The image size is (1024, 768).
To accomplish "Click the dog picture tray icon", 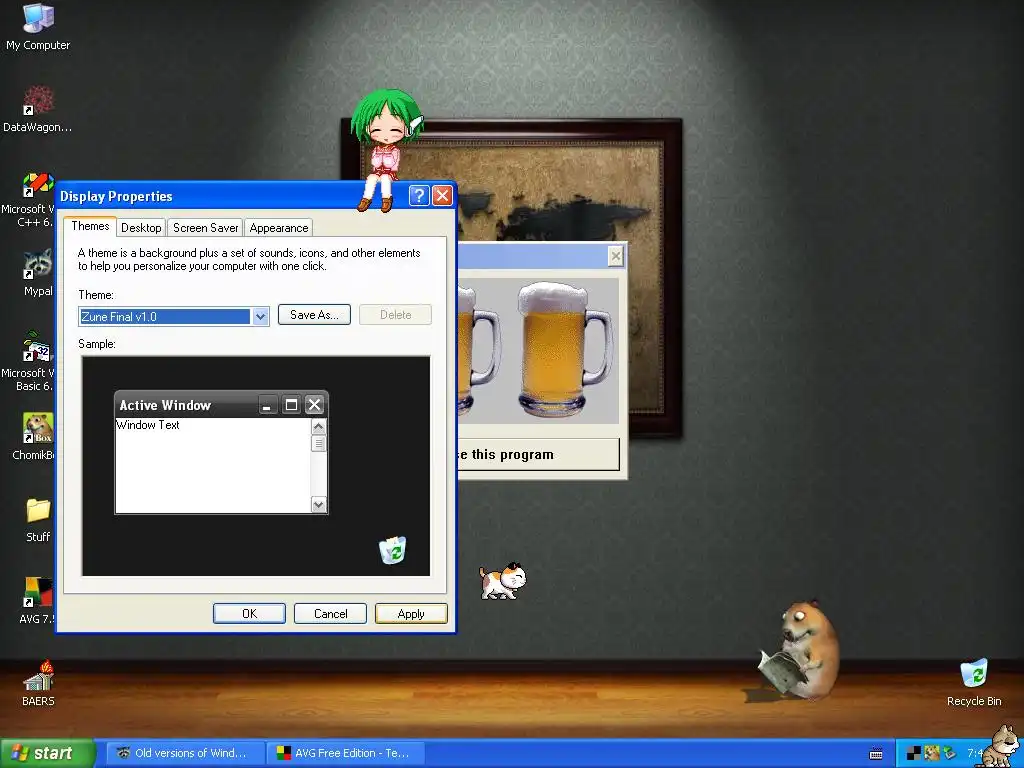I will [932, 754].
